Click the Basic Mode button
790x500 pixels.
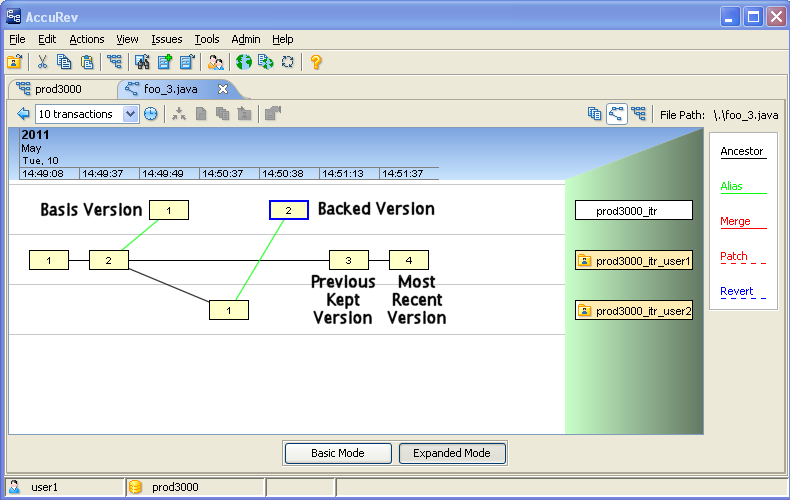(337, 453)
